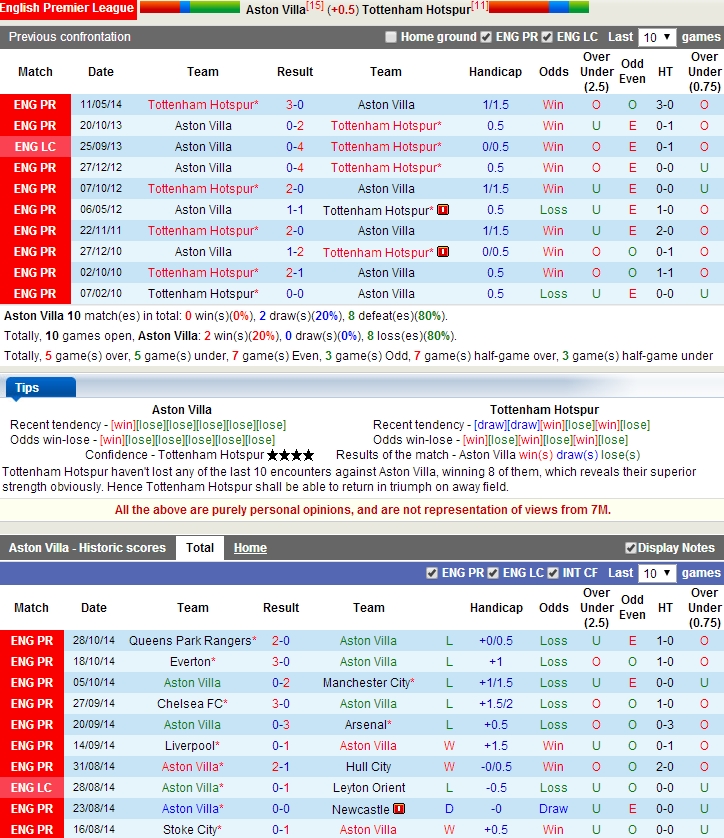Click 1-1 result on 06/05/12 row

(x=294, y=210)
